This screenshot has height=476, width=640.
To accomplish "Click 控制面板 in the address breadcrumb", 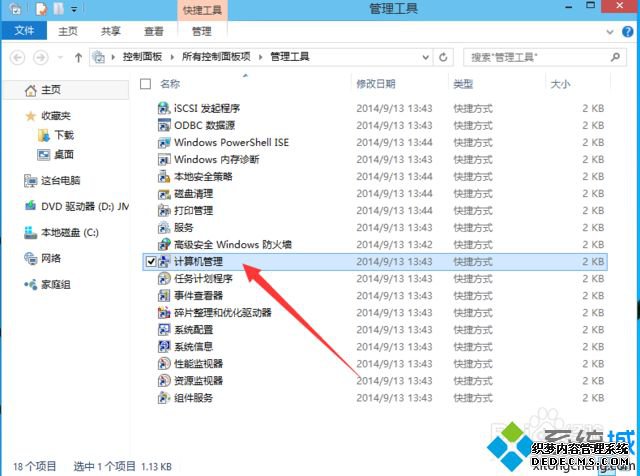I will point(142,57).
